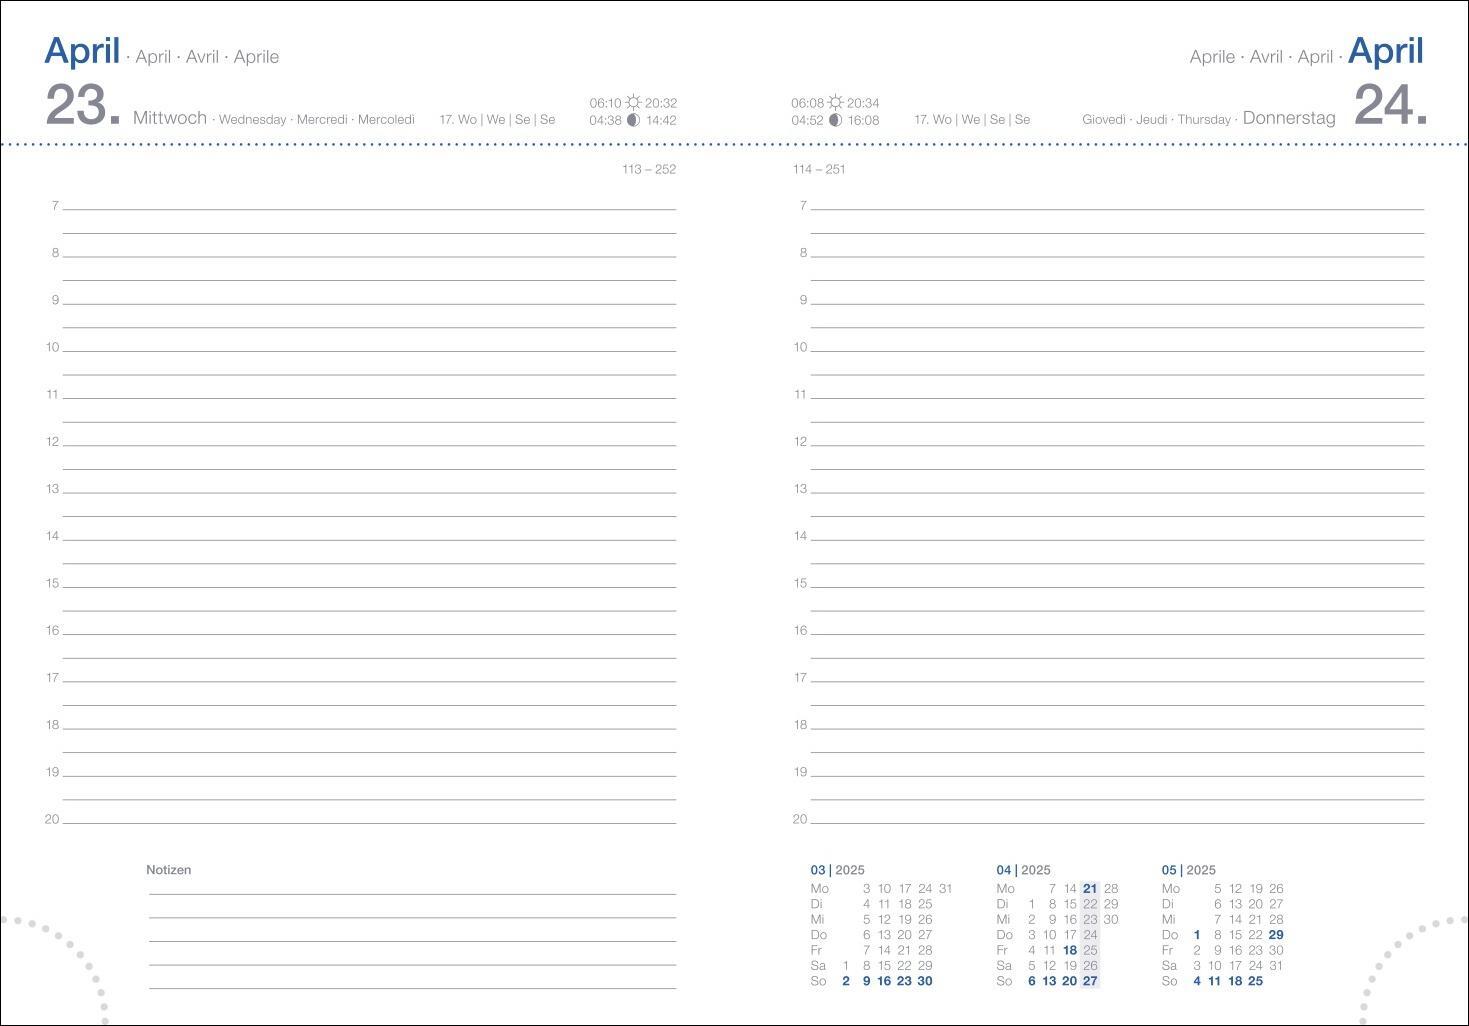This screenshot has width=1469, height=1026.
Task: Click the week label 17. Wo on the April 23 page
Action: pos(458,119)
